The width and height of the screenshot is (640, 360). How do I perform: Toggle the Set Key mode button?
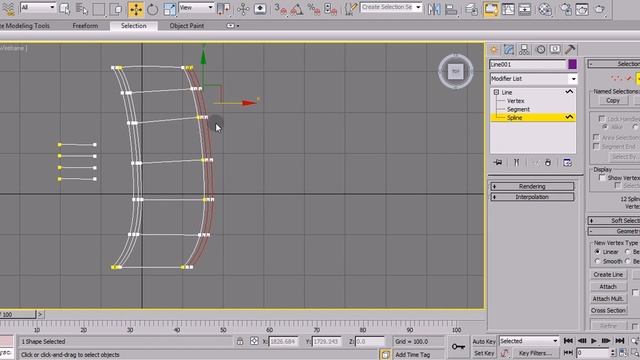[x=484, y=353]
